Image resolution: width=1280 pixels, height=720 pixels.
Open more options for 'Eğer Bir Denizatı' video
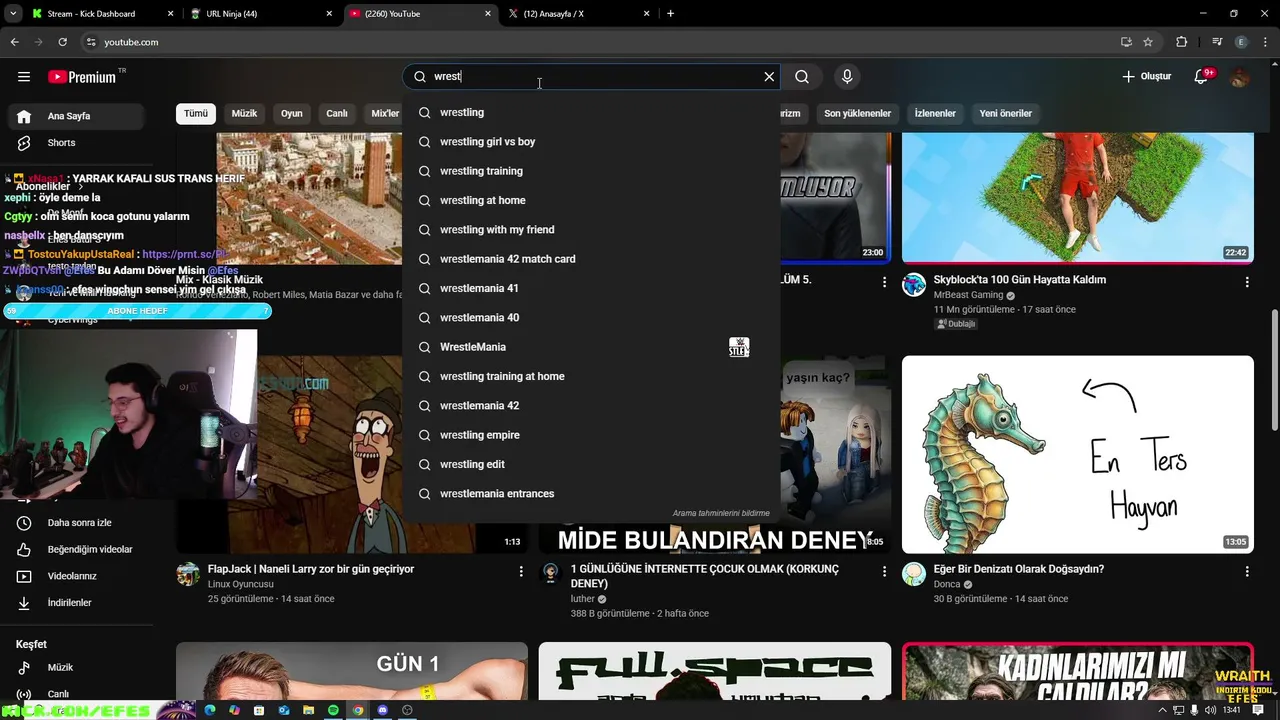pyautogui.click(x=1247, y=572)
